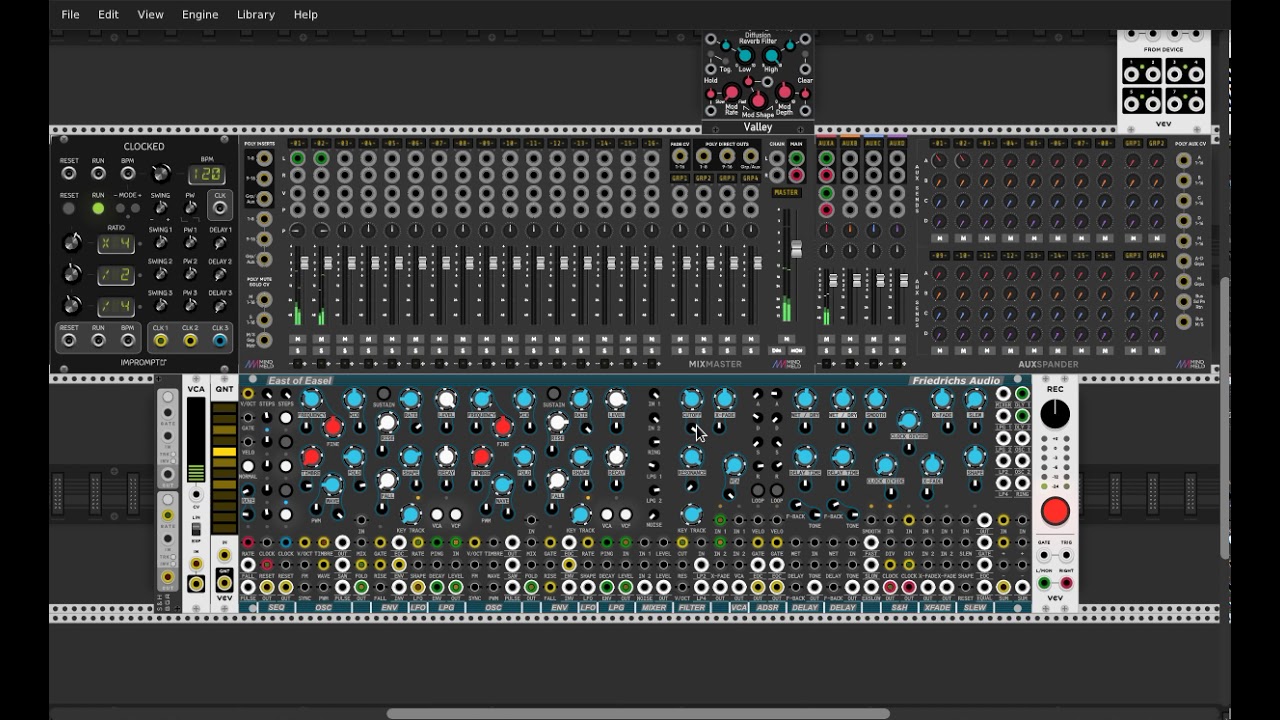The image size is (1280, 720).
Task: Click the horizontal scrollbar at the bottom
Action: pyautogui.click(x=638, y=714)
